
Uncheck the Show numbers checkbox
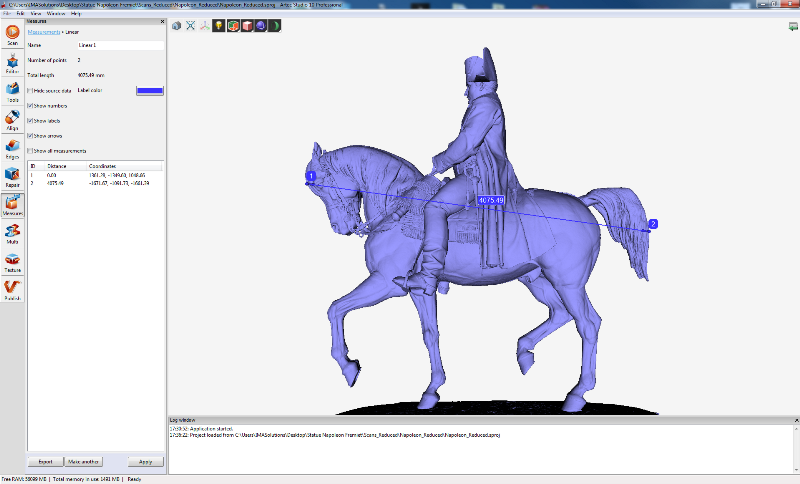pos(30,106)
